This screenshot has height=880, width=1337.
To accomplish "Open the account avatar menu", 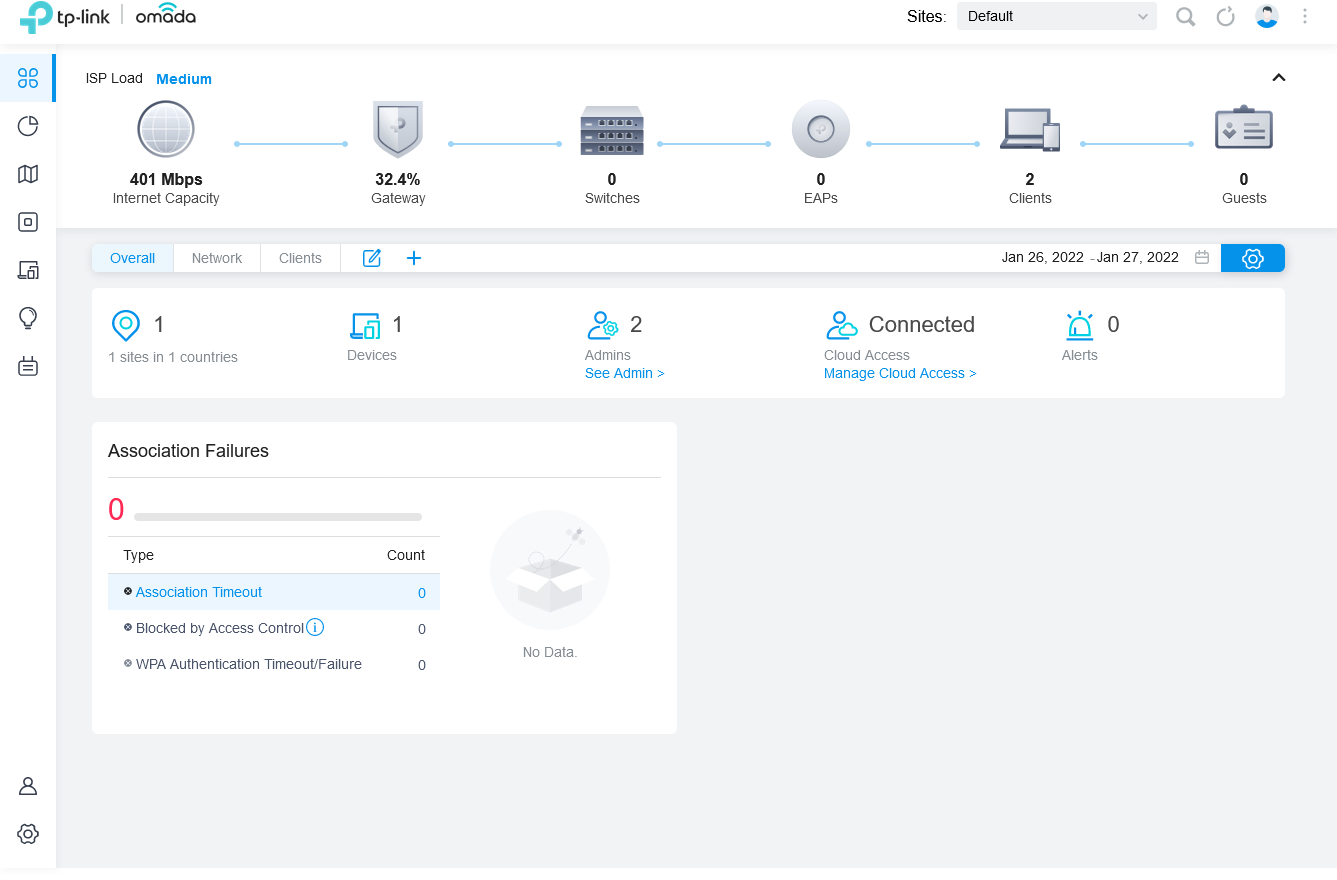I will (x=1267, y=16).
